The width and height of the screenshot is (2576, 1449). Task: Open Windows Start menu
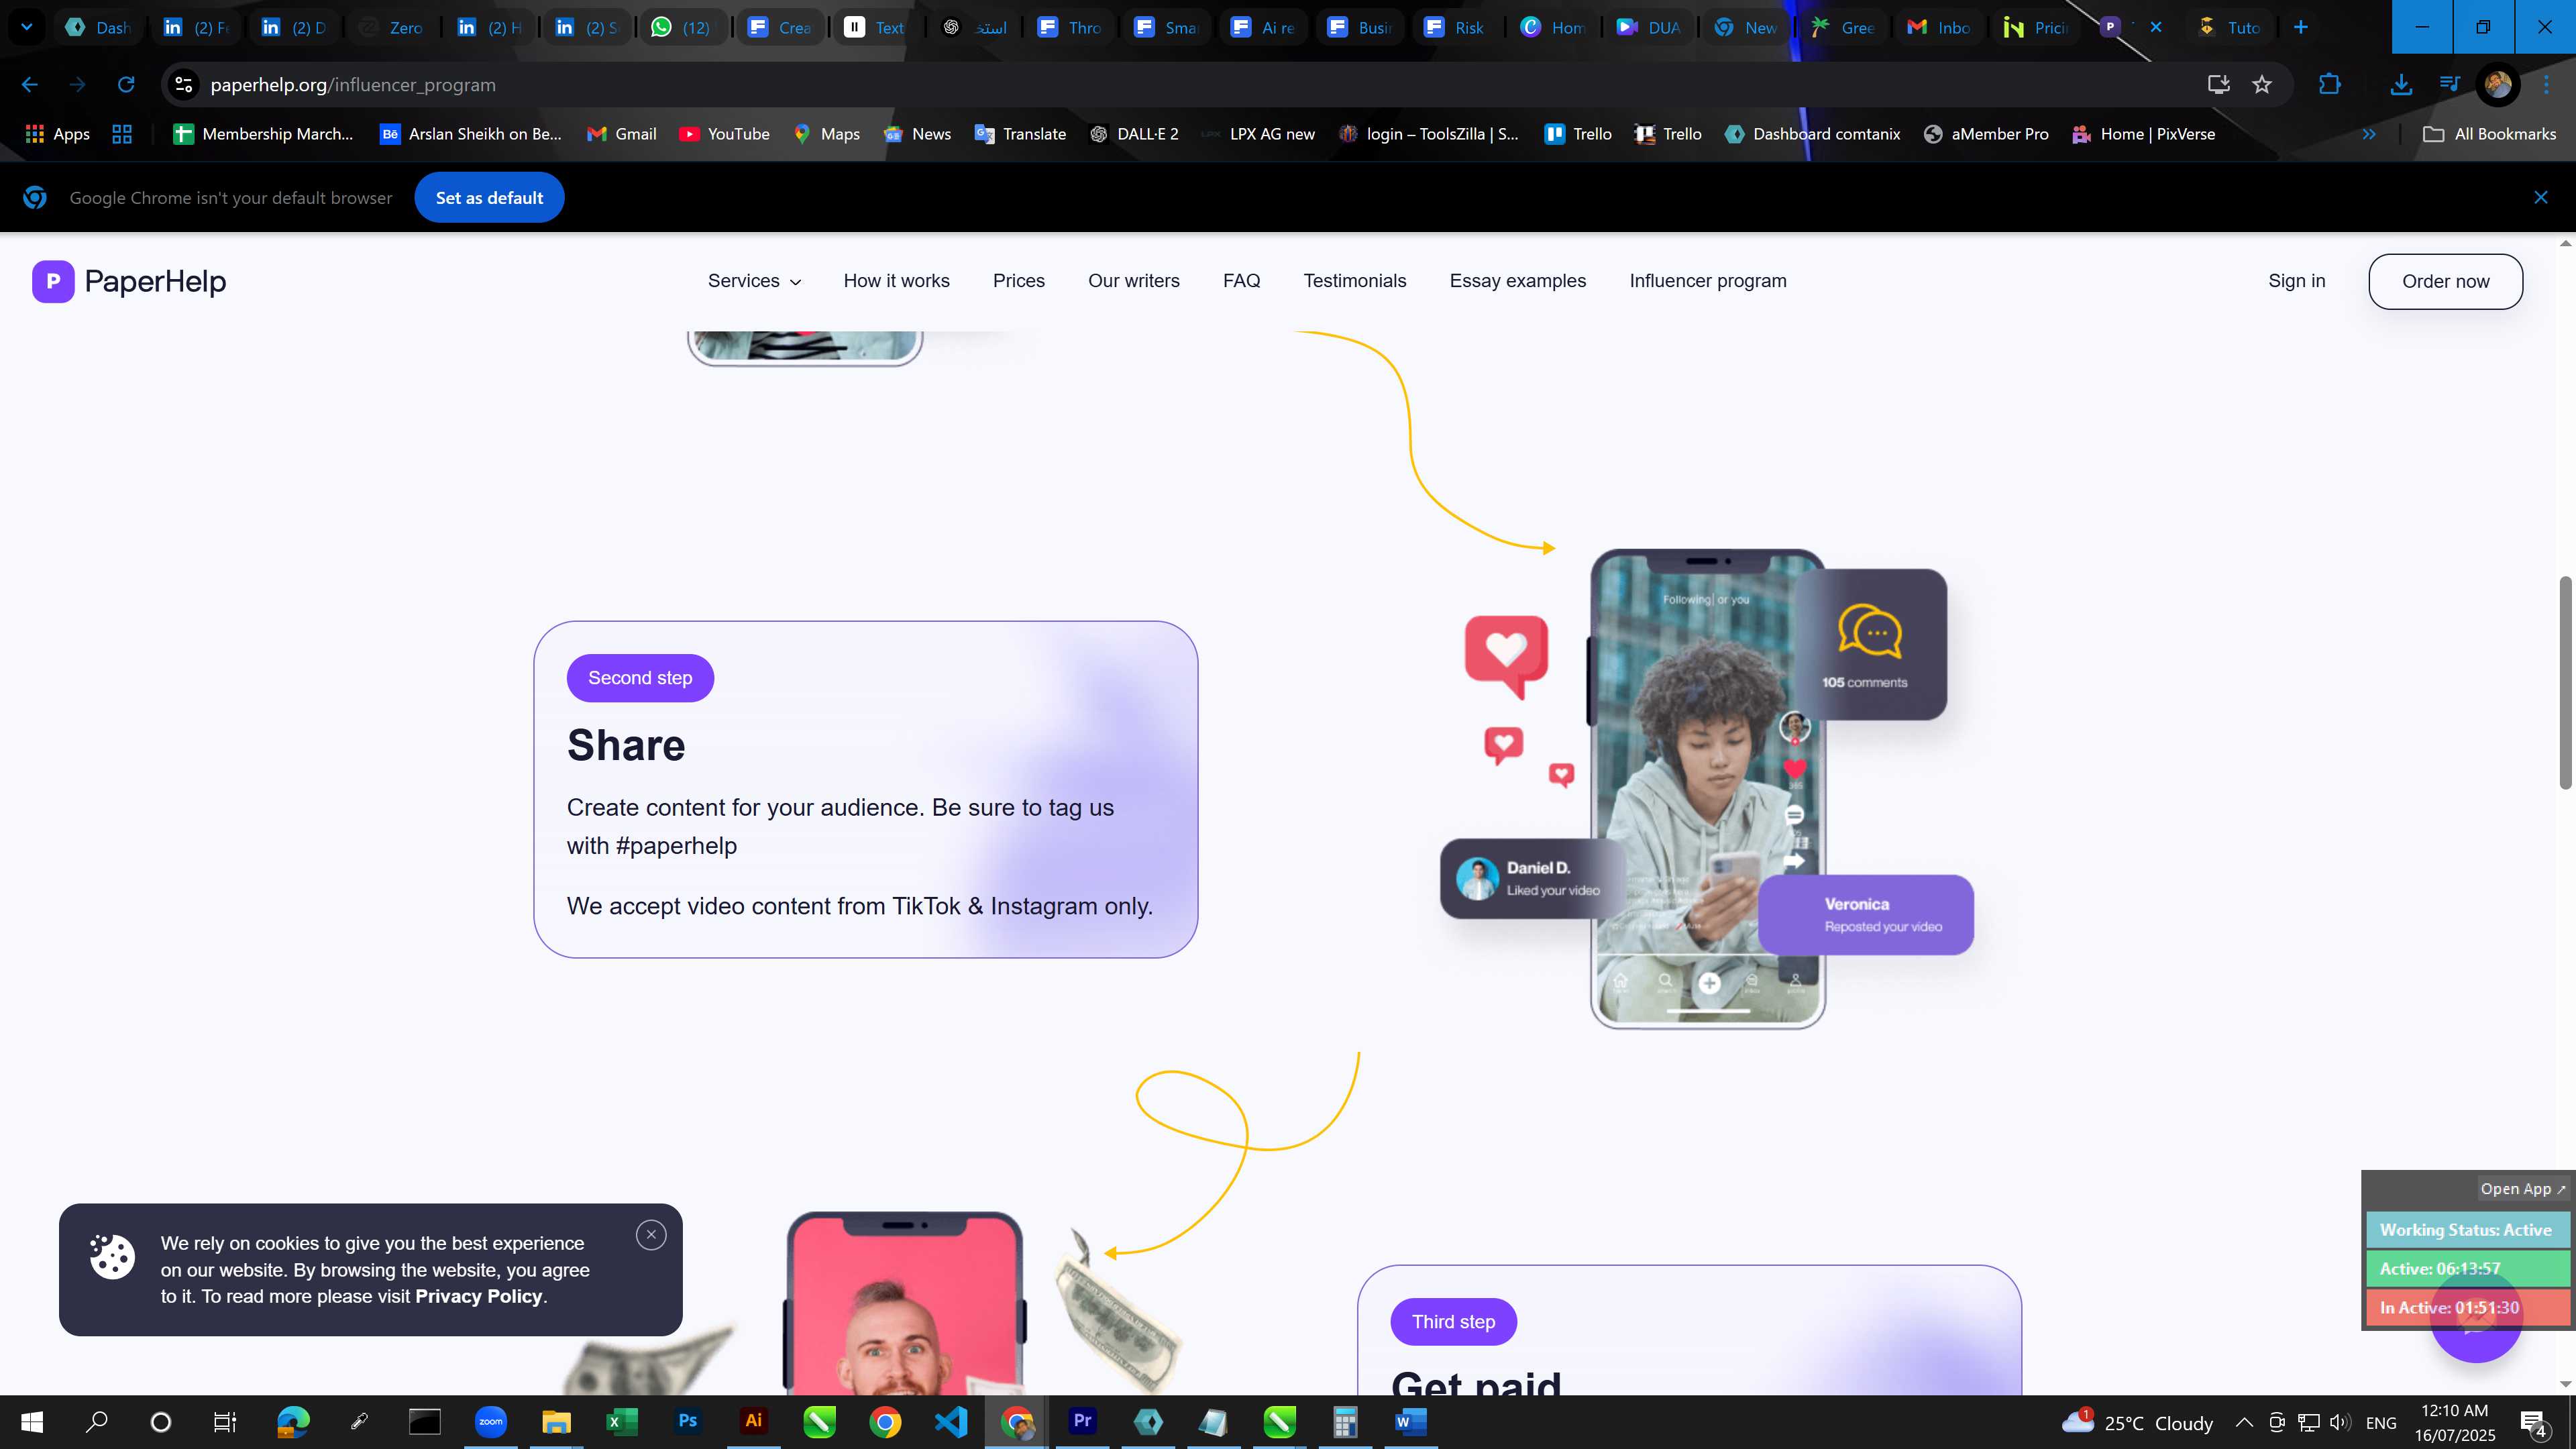32,1422
